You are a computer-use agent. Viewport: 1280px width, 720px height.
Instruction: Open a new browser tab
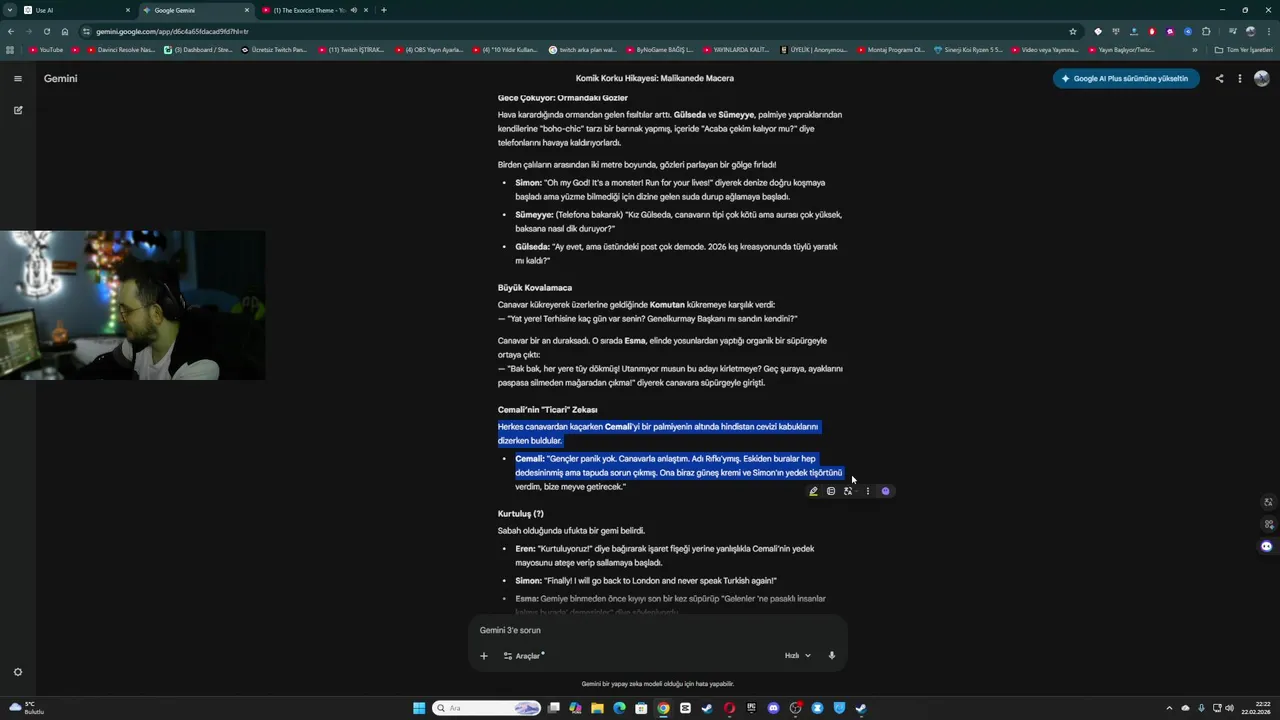pos(384,10)
